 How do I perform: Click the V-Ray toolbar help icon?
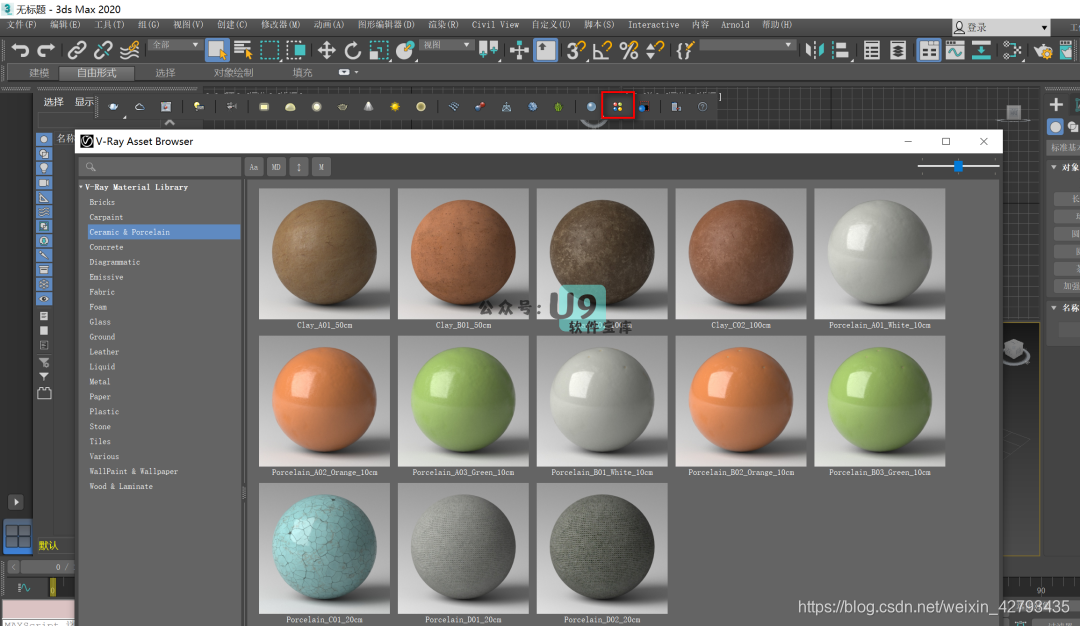click(x=703, y=107)
